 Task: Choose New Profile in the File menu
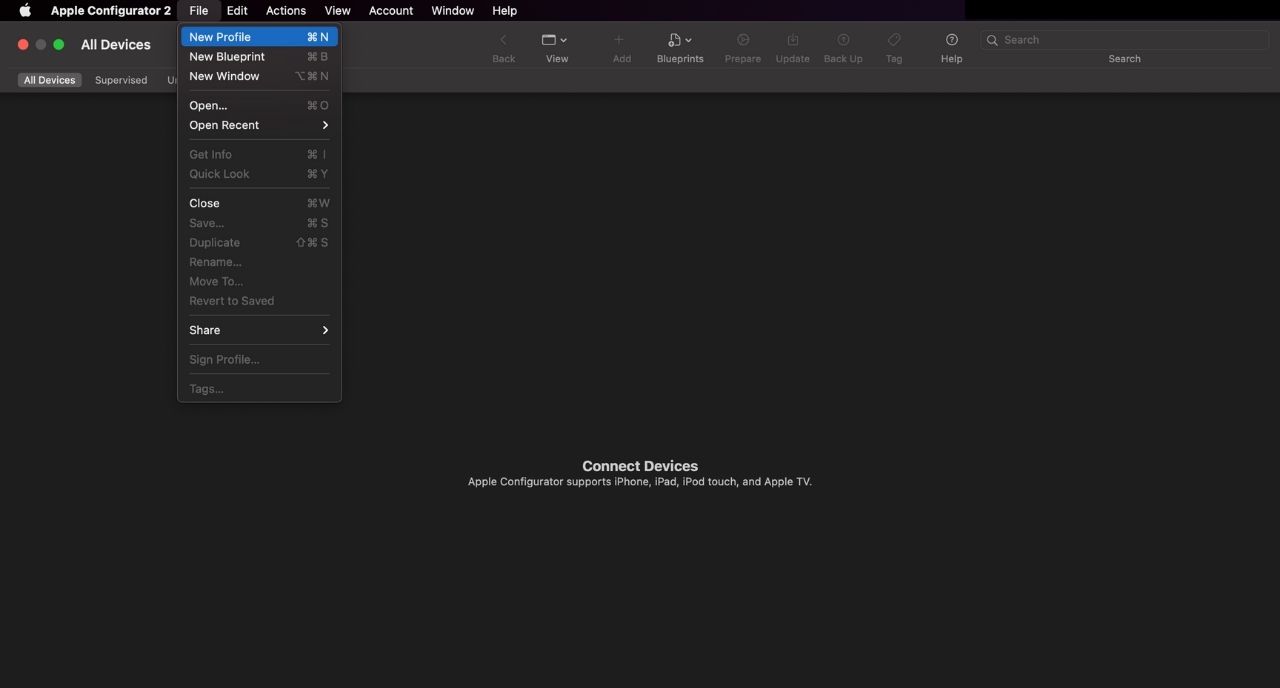[259, 37]
